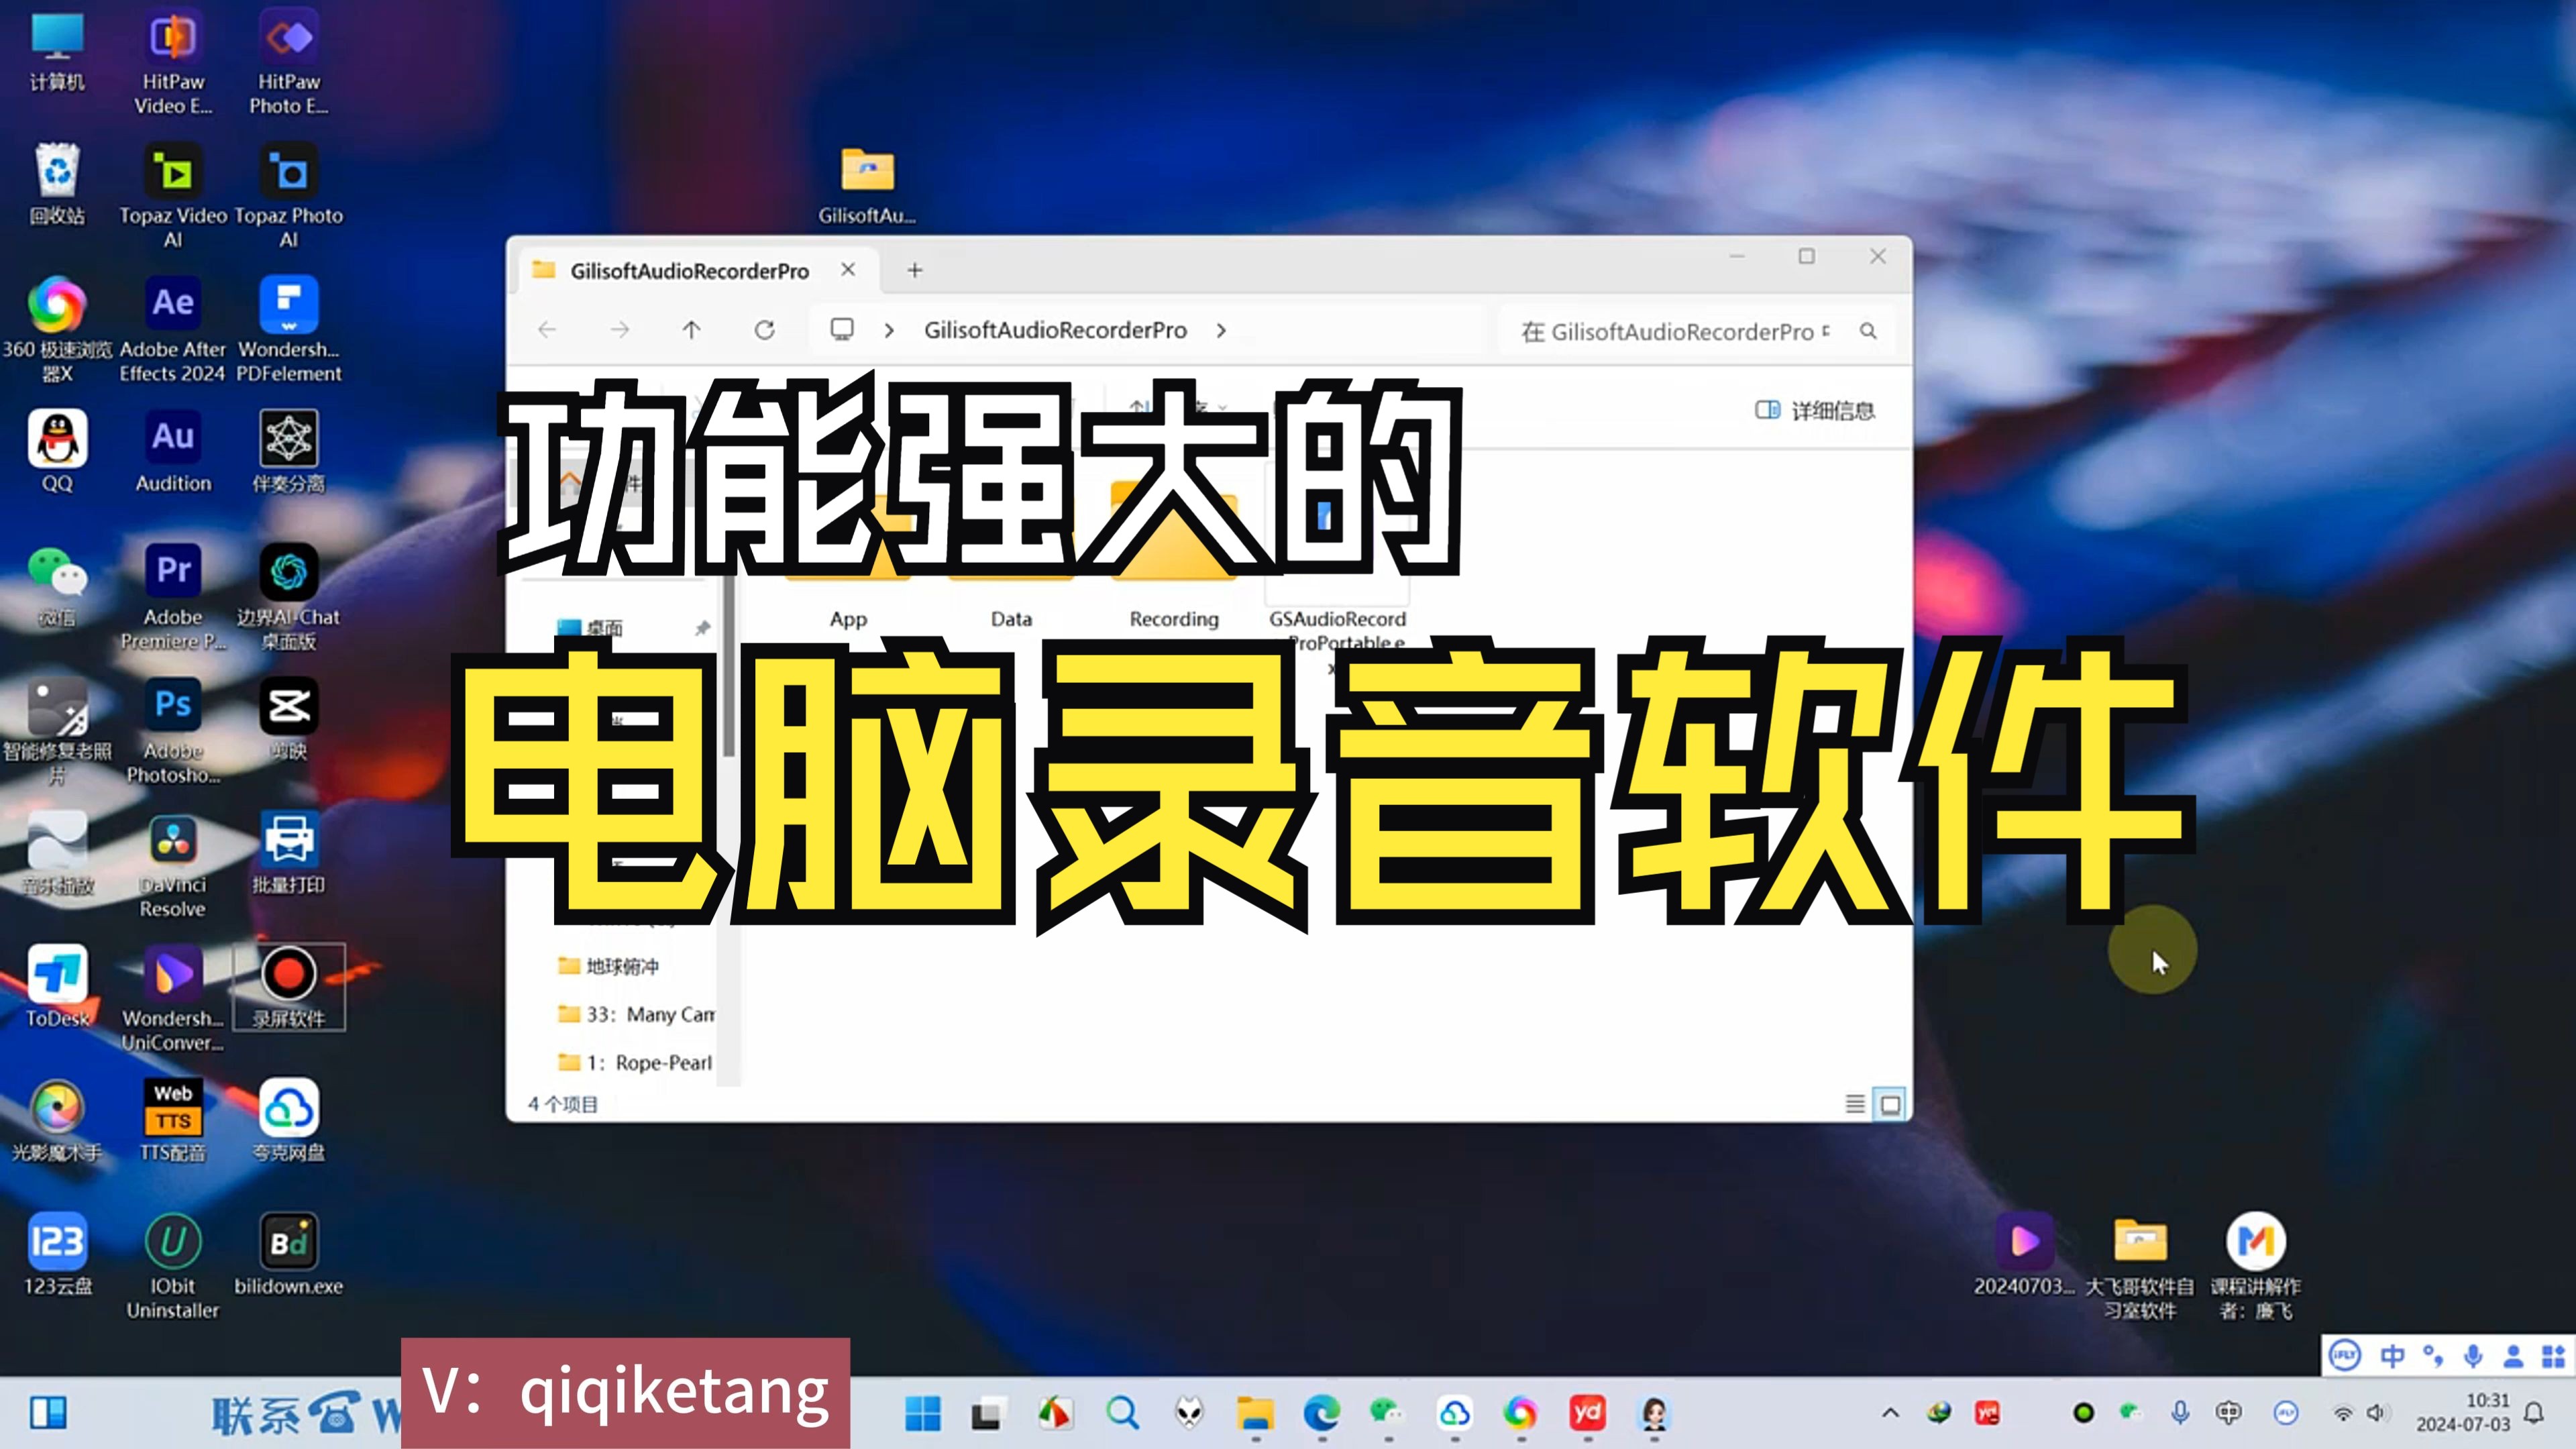Click the Refresh icon in the Explorer toolbar
This screenshot has width=2576, height=1449.
(x=764, y=330)
